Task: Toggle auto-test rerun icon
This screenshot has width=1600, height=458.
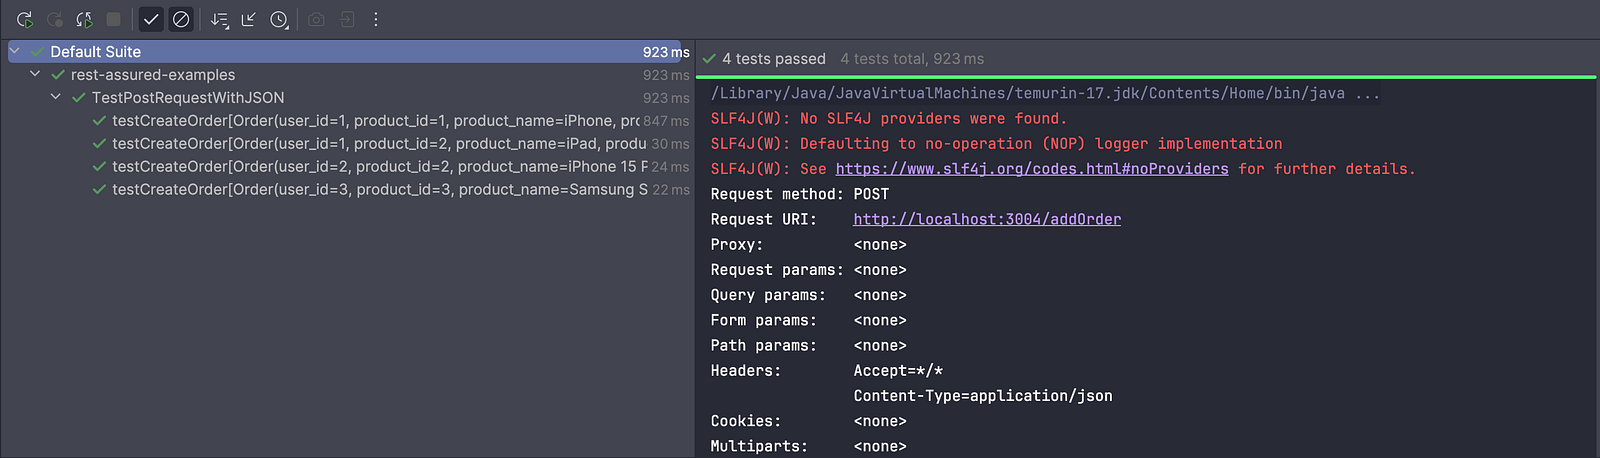Action: pyautogui.click(x=84, y=19)
